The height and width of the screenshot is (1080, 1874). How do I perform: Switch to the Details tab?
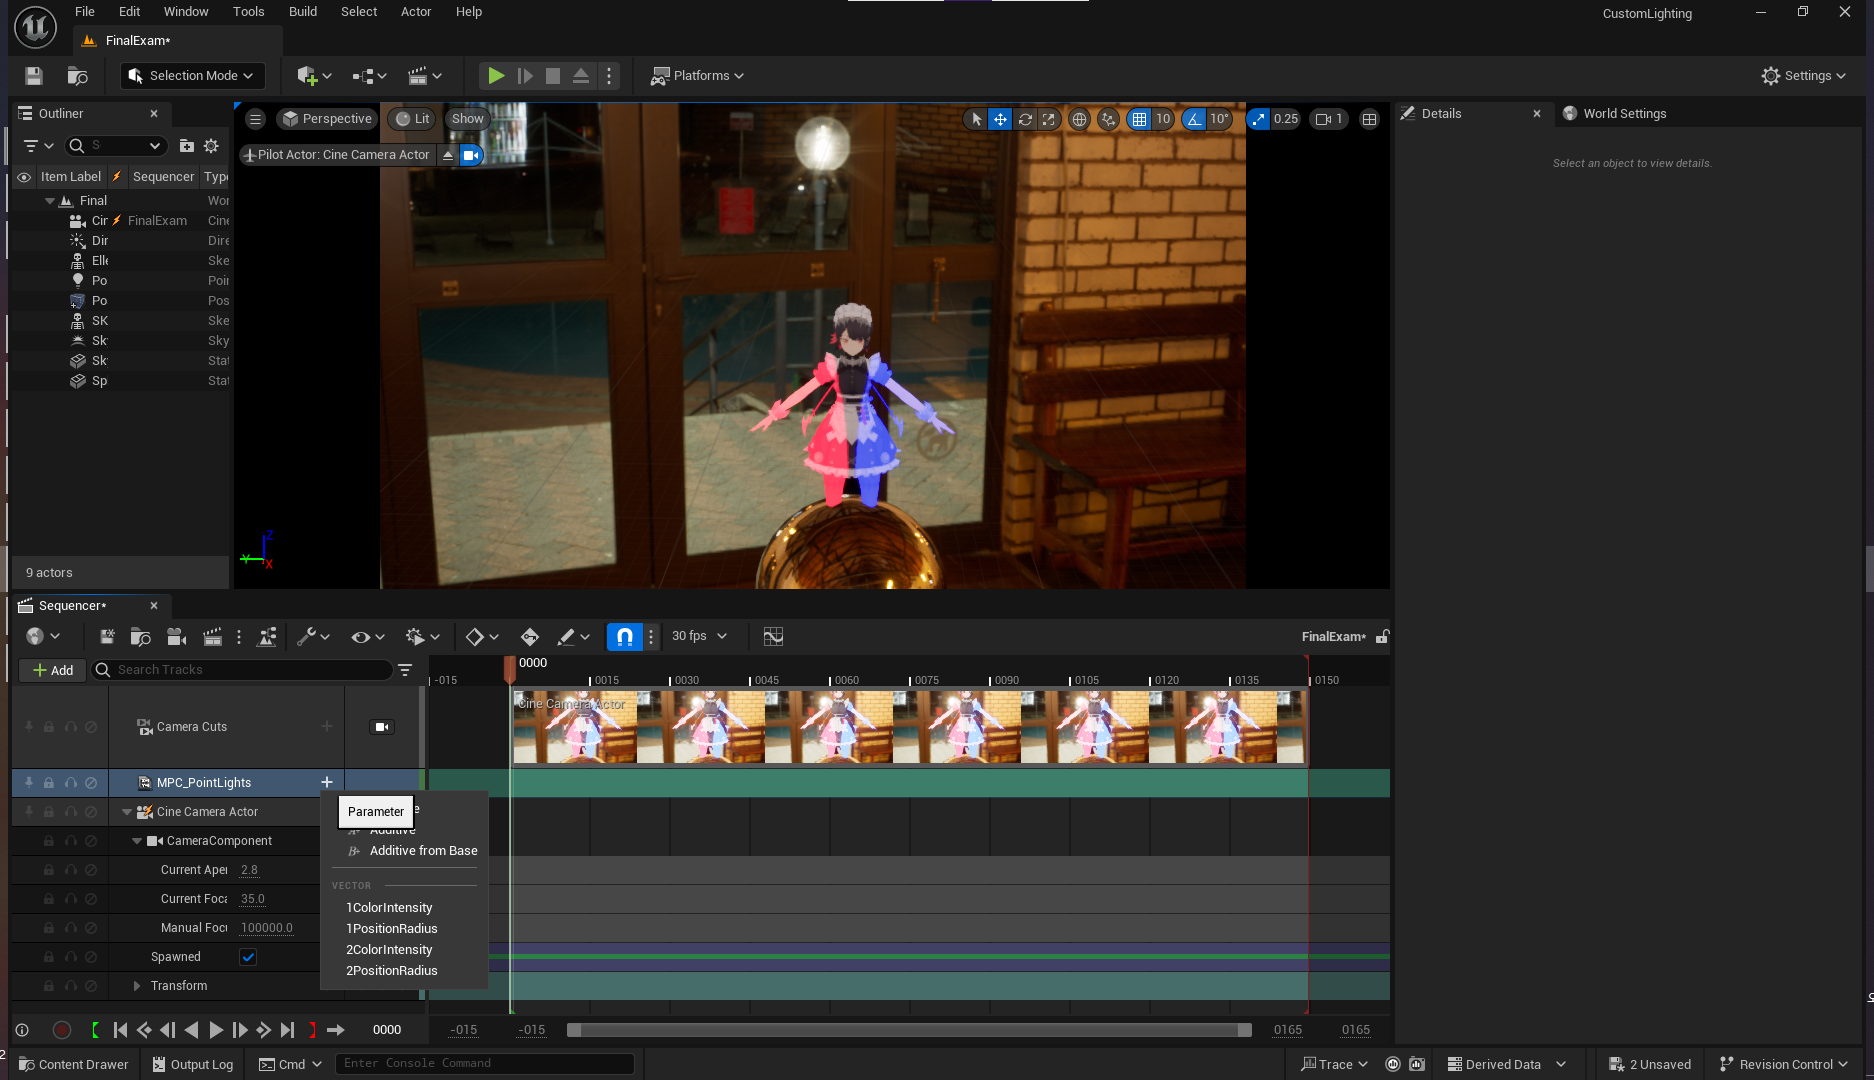coord(1441,114)
